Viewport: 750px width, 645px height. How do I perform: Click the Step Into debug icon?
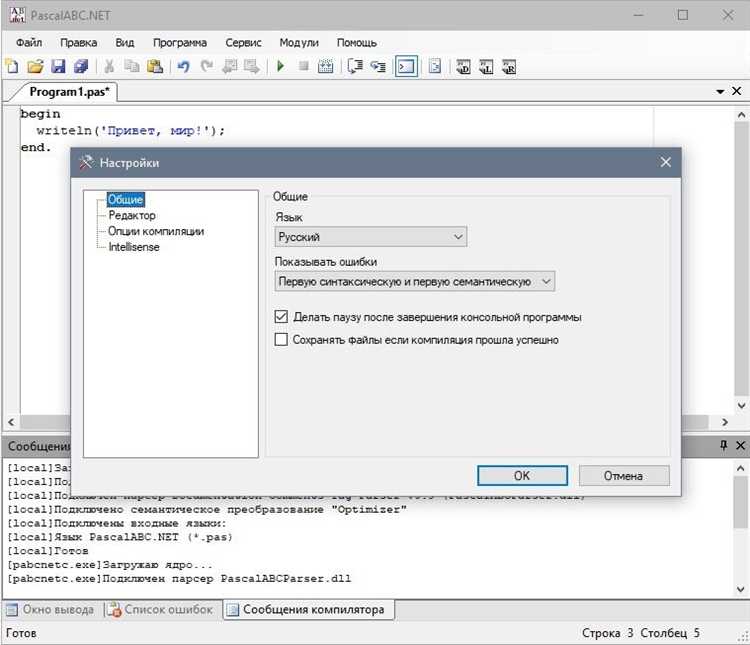point(378,67)
